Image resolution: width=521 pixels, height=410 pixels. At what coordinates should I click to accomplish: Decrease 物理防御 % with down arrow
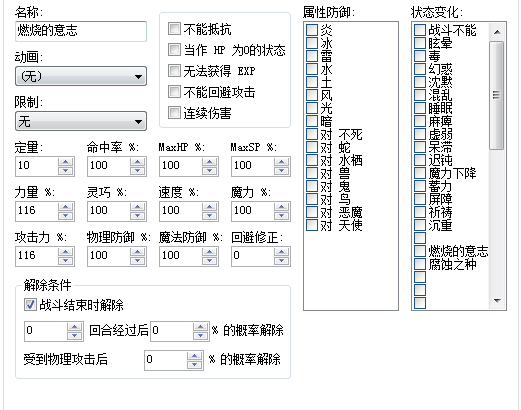pos(137,260)
